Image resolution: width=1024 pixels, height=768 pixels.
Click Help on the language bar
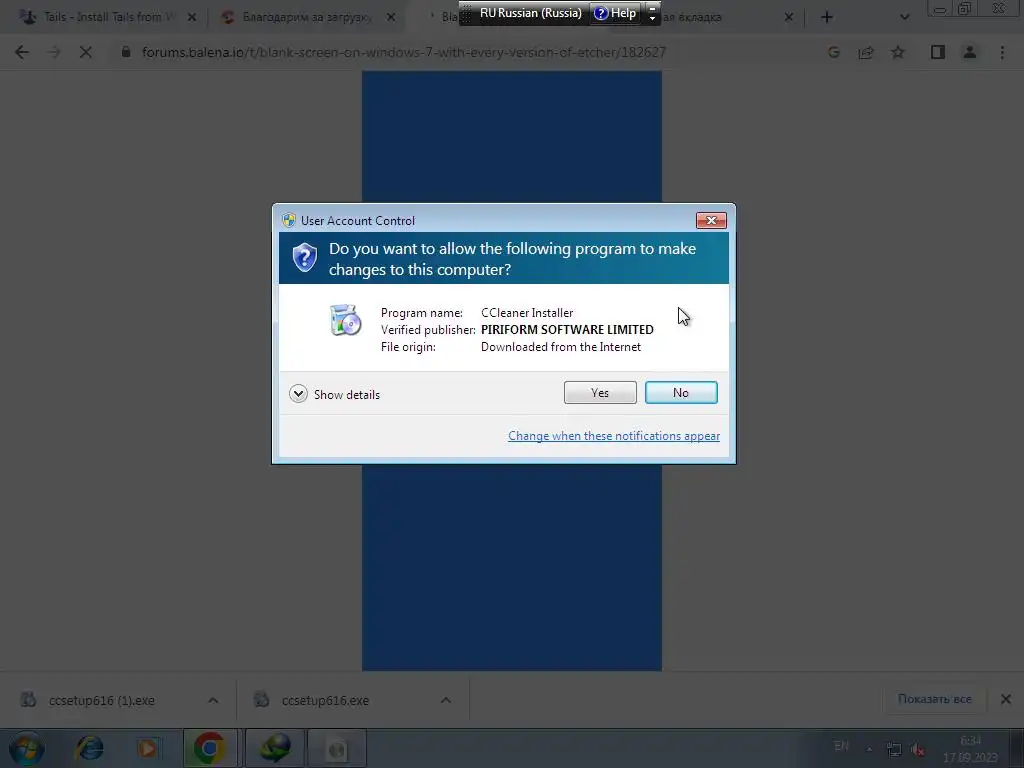coord(615,13)
